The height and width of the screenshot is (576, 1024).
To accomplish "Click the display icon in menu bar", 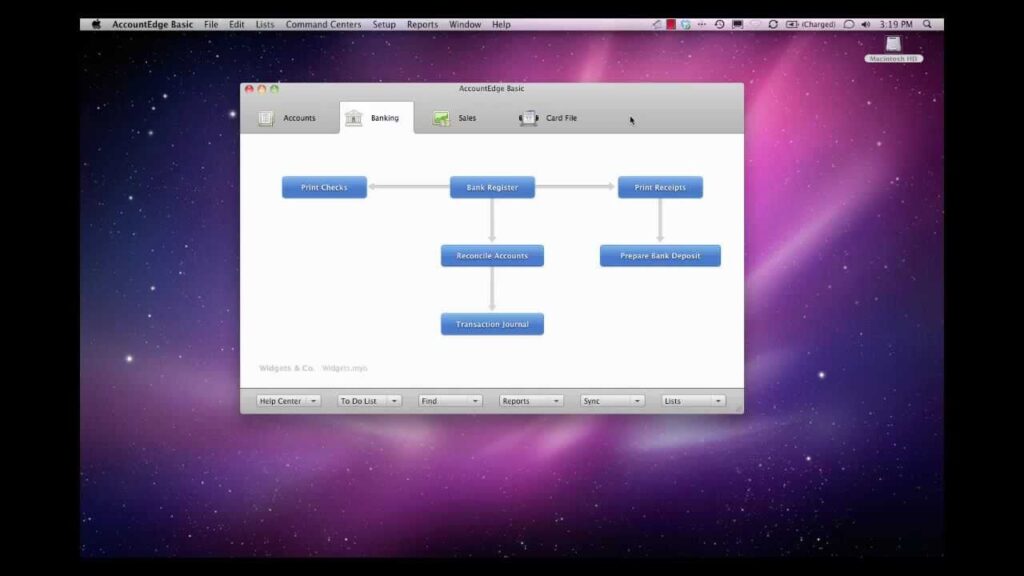I will click(x=737, y=24).
